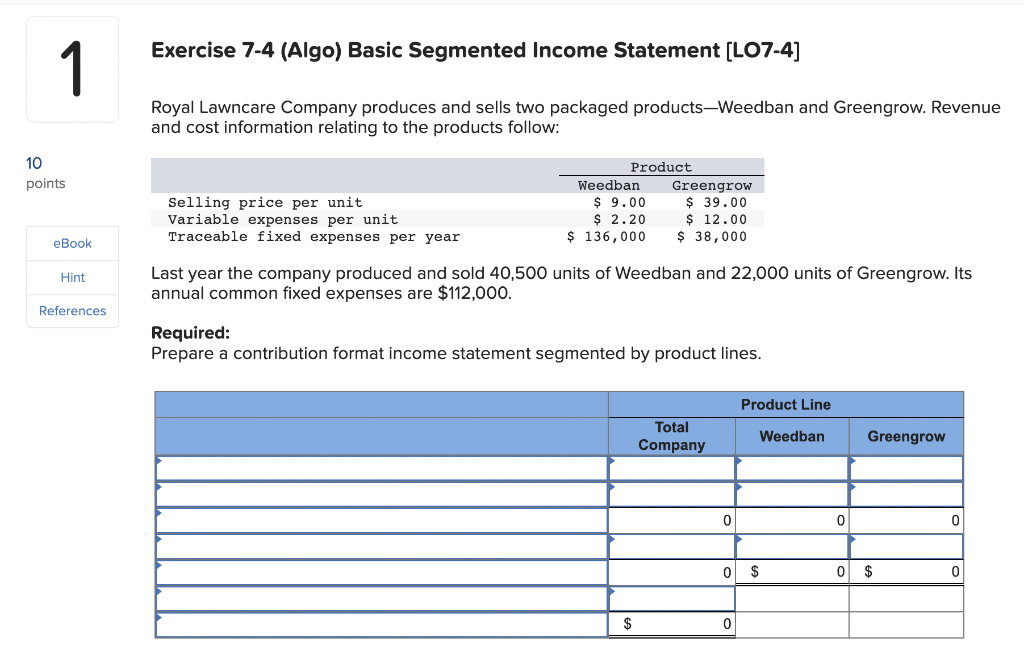Viewport: 1024px width, 659px height.
Task: Click the bottom $0 total cell
Action: 672,624
